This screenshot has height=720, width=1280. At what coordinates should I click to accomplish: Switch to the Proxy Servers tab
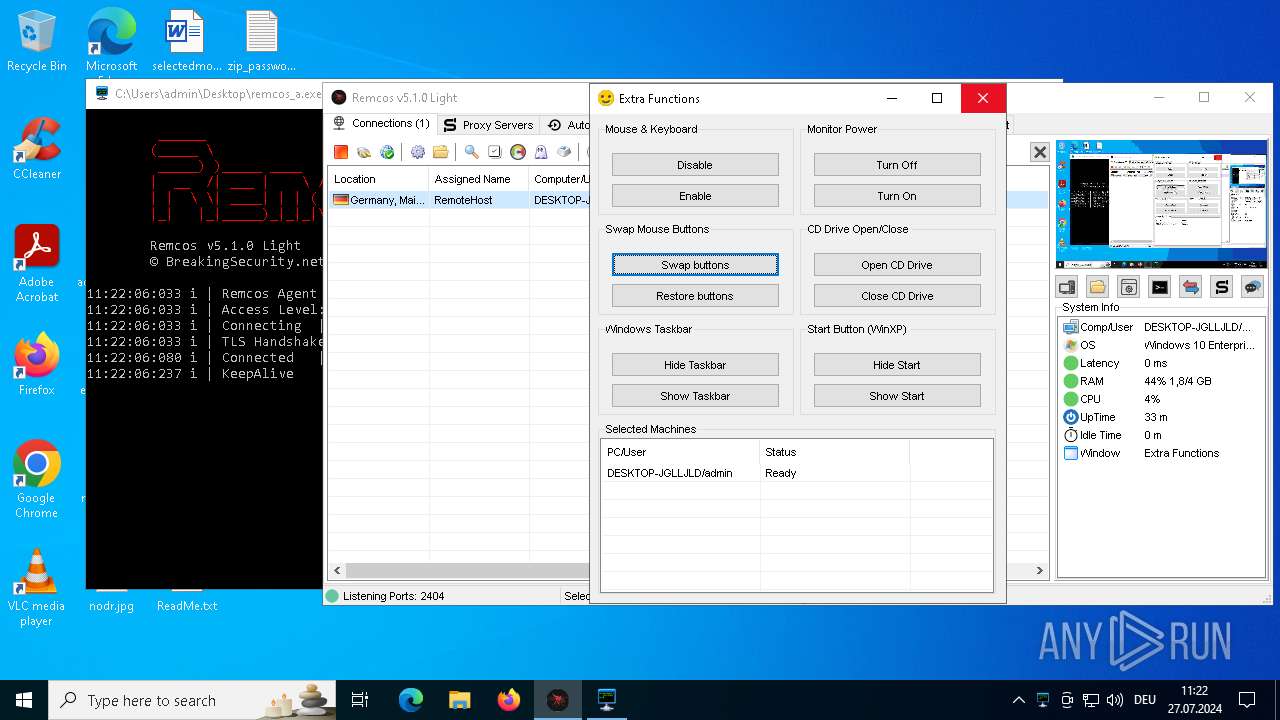(488, 125)
